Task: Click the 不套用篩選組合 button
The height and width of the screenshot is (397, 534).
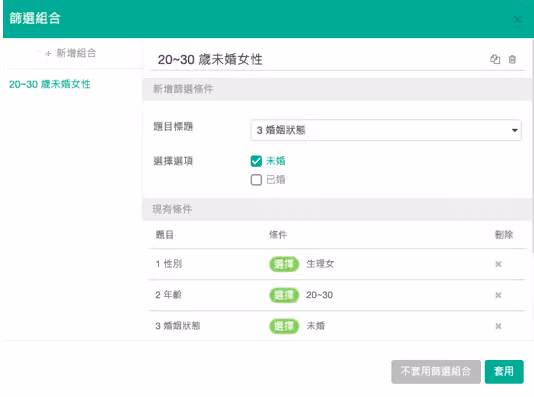Action: tap(436, 371)
